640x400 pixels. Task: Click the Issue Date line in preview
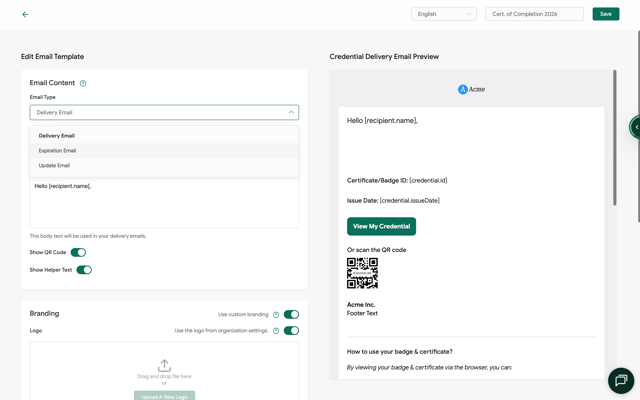pos(393,200)
